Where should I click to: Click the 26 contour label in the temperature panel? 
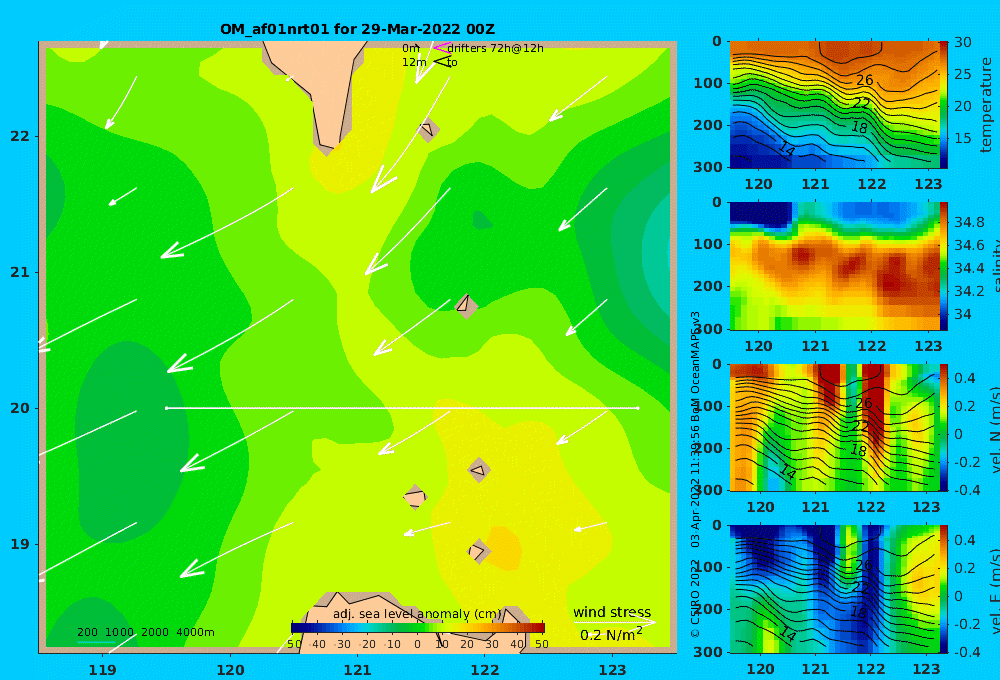[x=864, y=80]
